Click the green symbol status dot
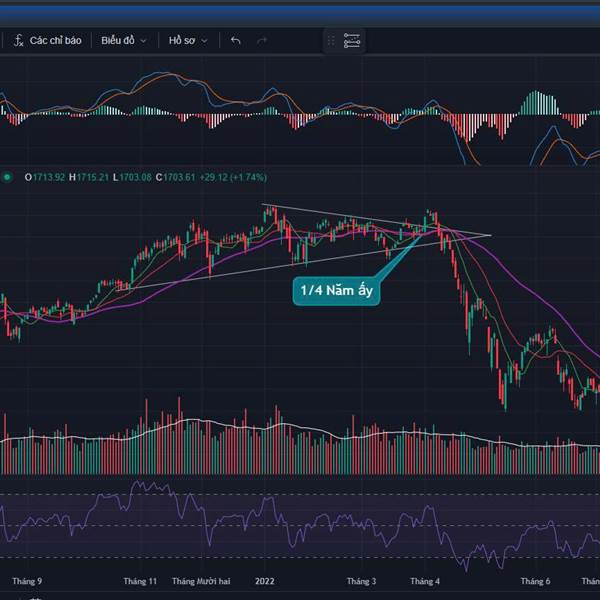Viewport: 600px width, 600px height. [x=7, y=177]
